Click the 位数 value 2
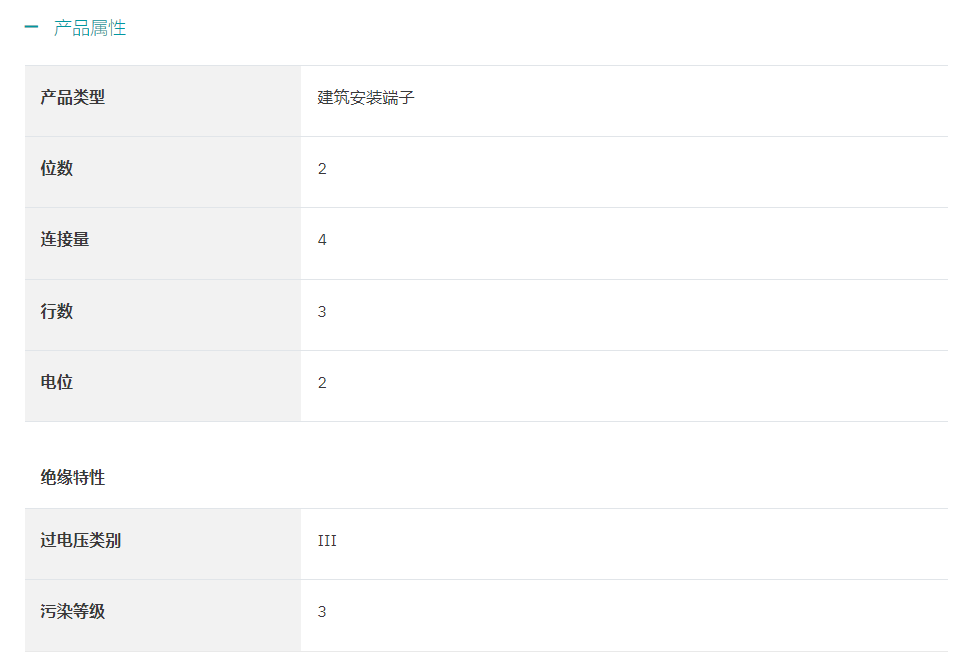The height and width of the screenshot is (666, 962). (x=322, y=169)
